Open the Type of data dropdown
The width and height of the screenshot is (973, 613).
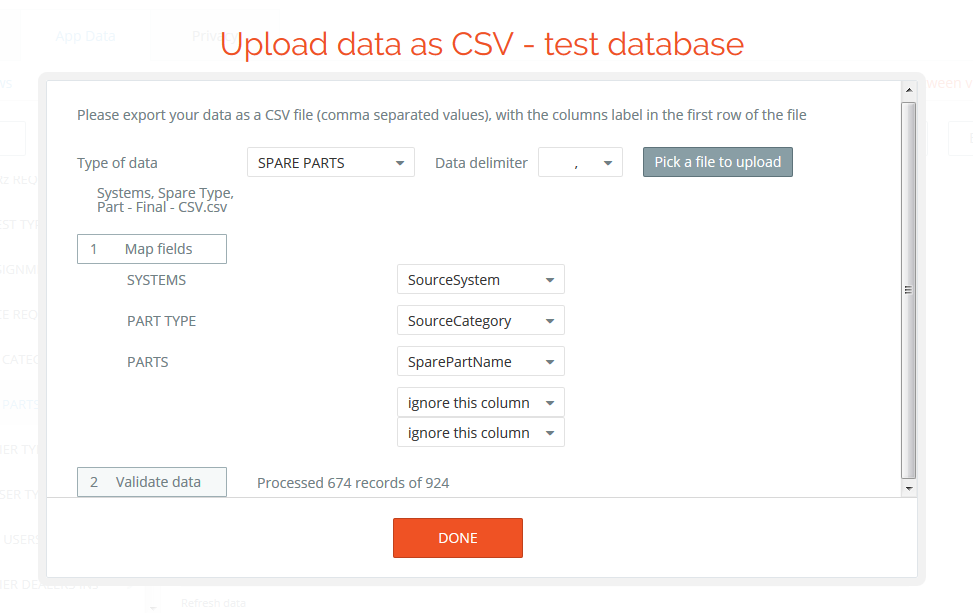click(330, 163)
